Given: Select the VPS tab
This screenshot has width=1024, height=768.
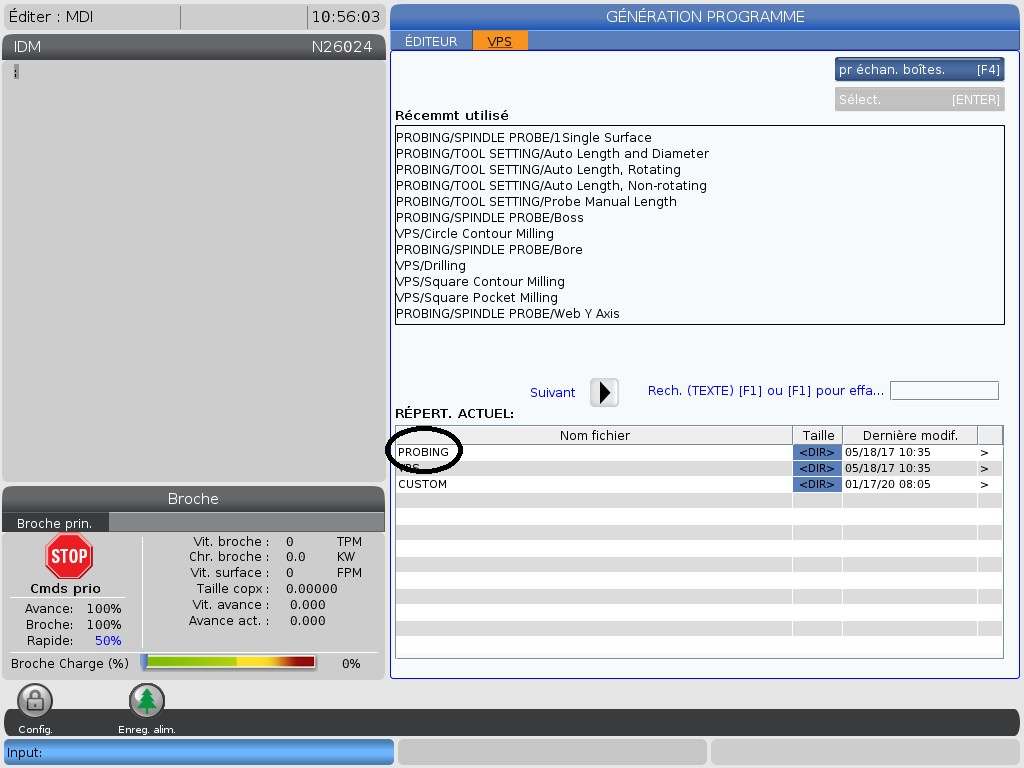Looking at the screenshot, I should [499, 41].
